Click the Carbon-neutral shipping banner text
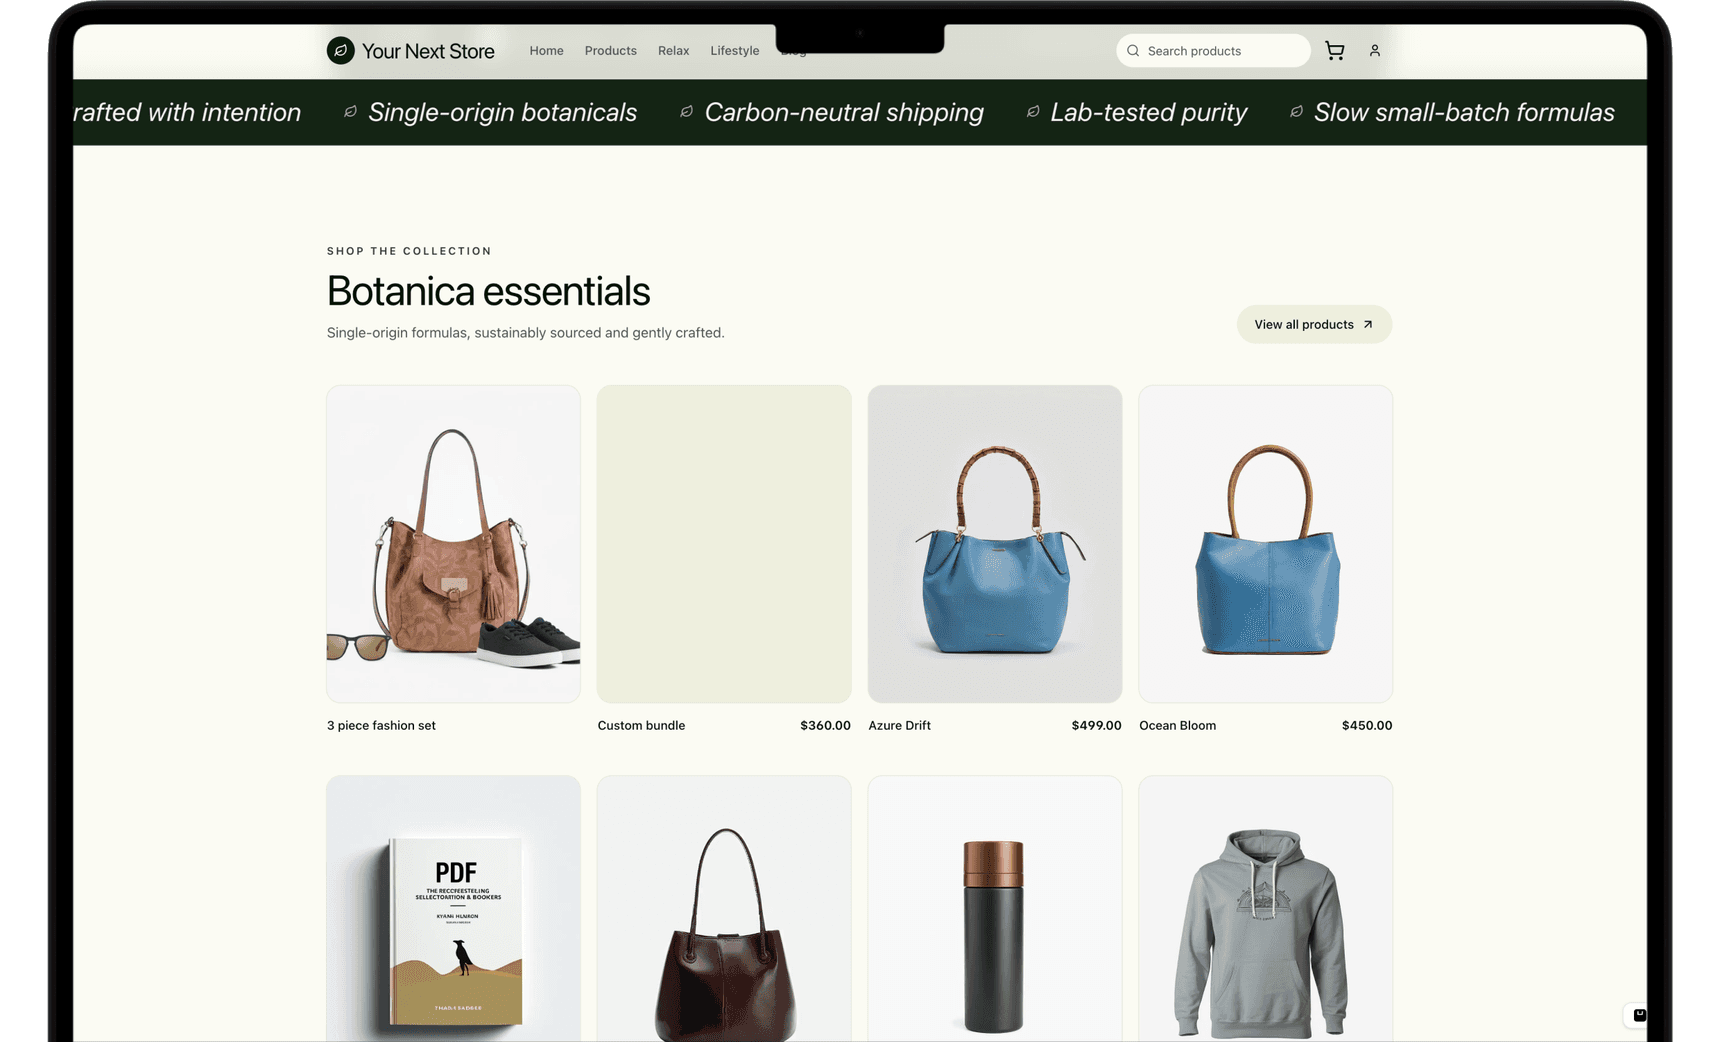 tap(844, 112)
